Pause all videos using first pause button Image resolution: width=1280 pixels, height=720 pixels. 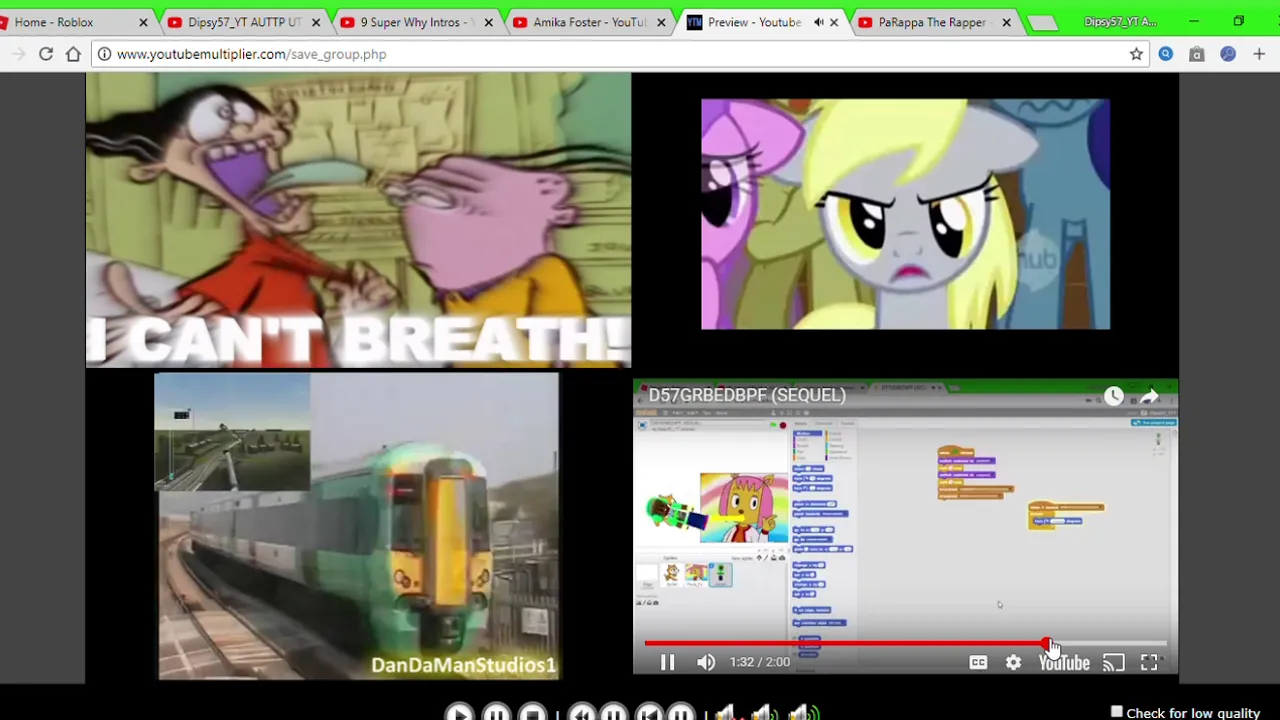[495, 712]
